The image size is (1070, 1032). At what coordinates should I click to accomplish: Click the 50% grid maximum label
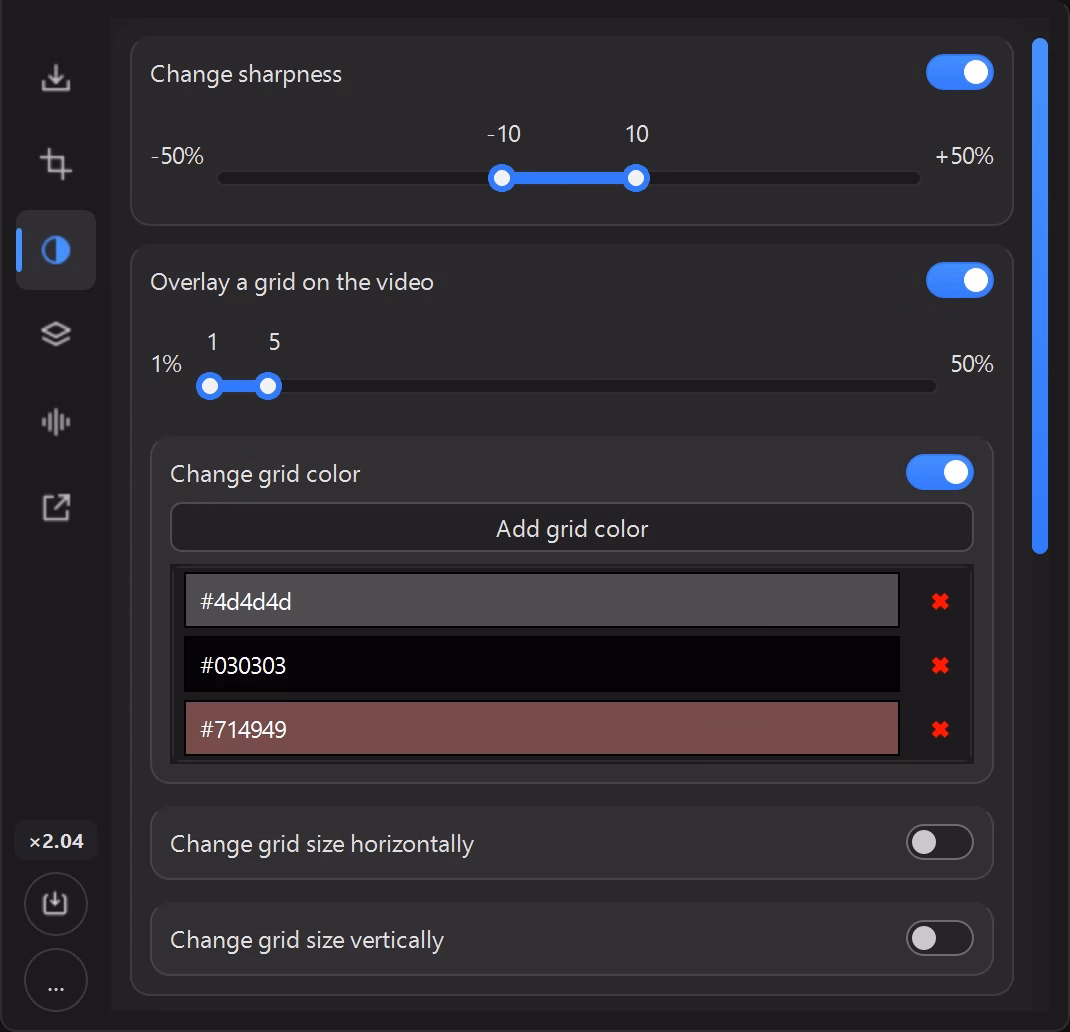click(972, 364)
